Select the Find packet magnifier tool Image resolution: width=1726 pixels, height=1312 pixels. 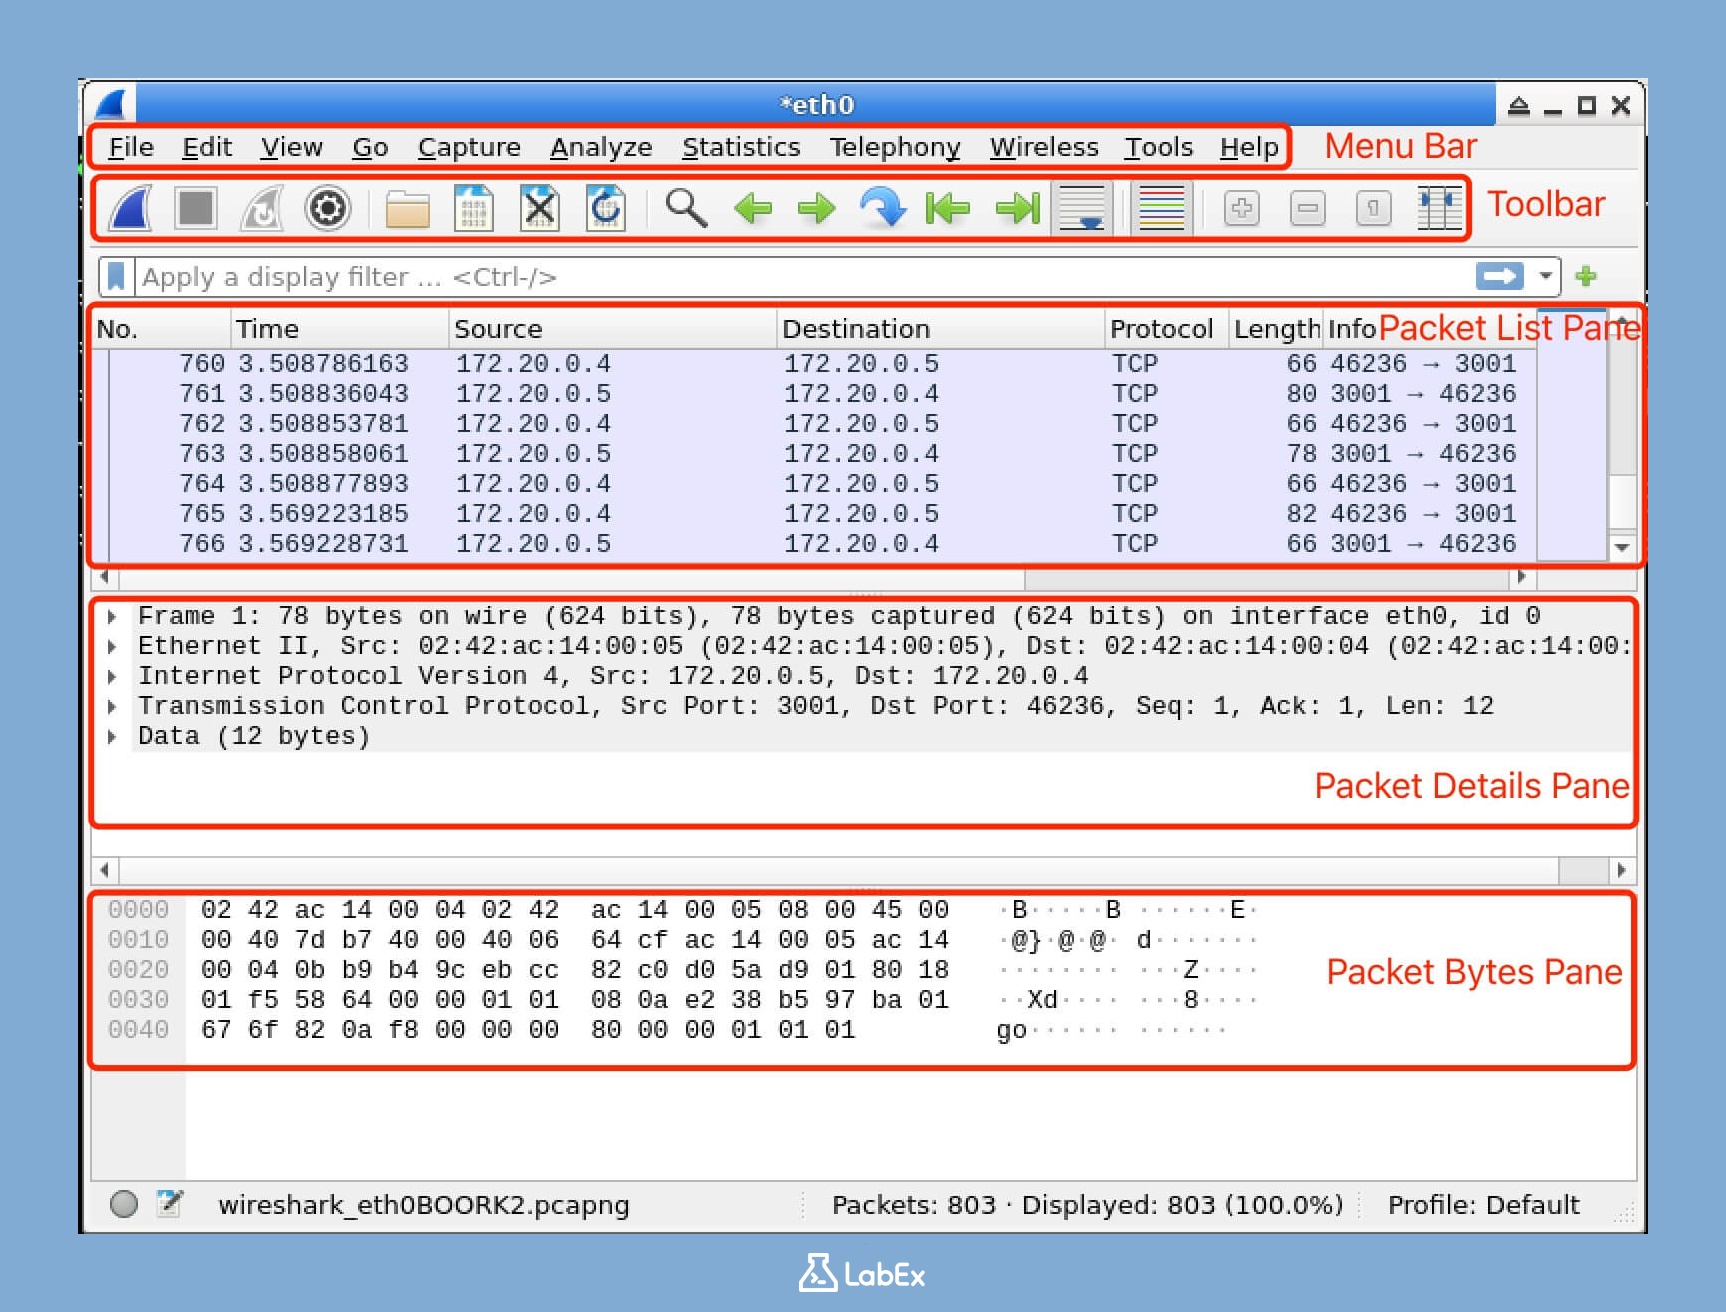tap(686, 208)
